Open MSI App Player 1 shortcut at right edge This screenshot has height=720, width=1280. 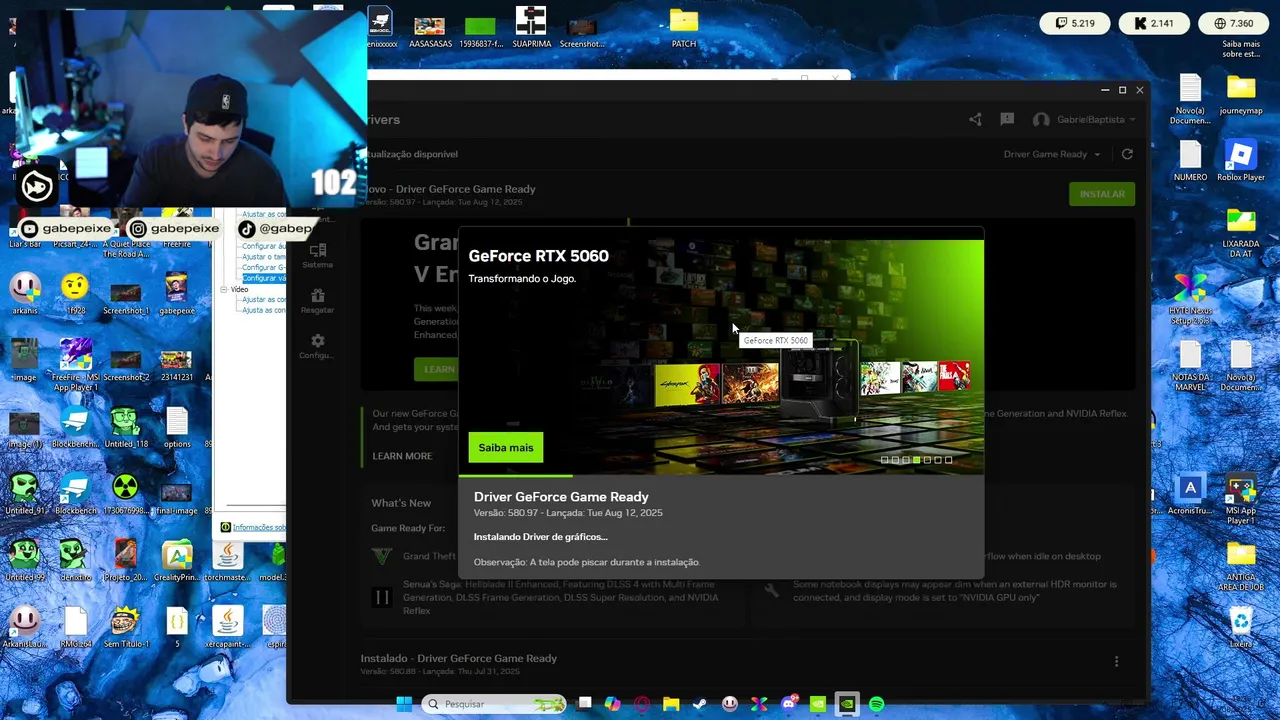coord(1241,500)
